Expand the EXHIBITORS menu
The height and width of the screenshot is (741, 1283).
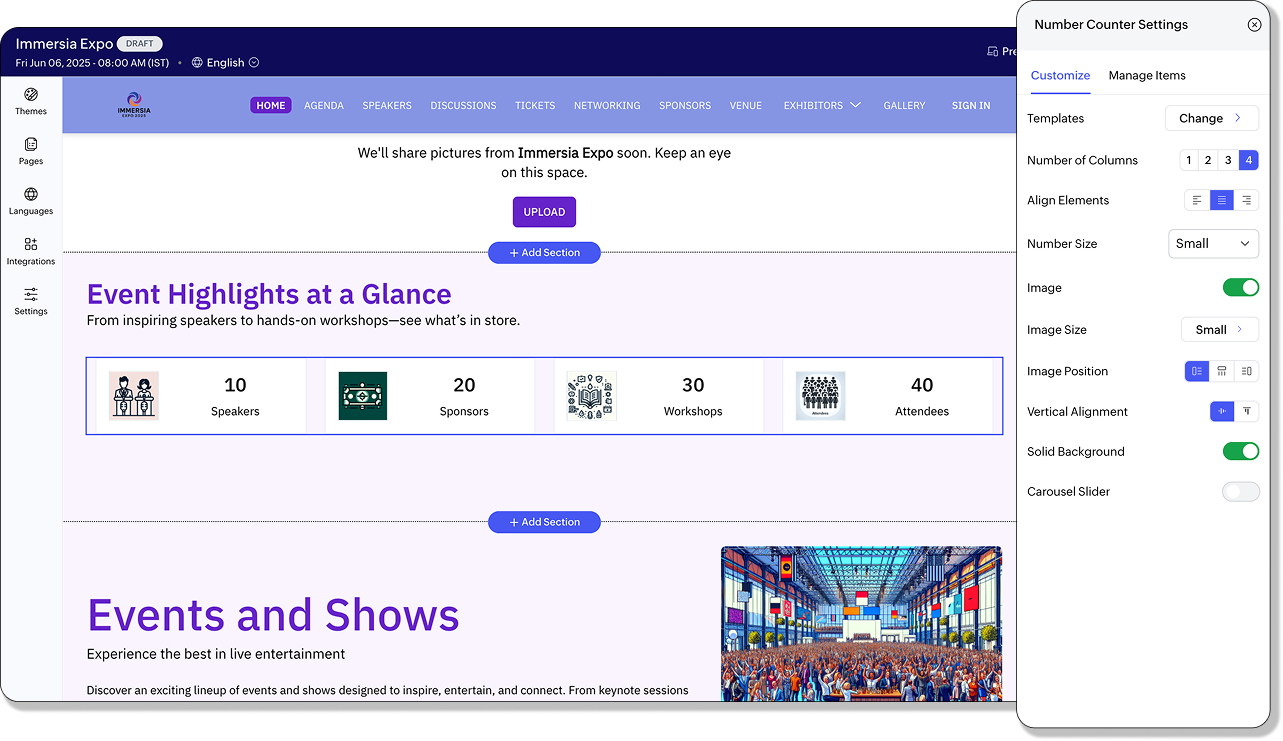(822, 105)
